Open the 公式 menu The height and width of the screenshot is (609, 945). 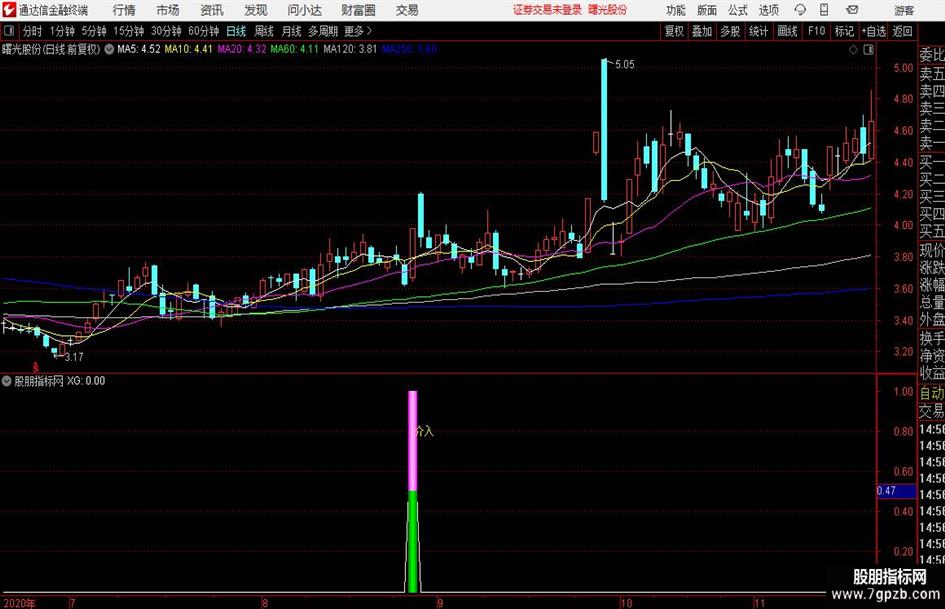coord(738,10)
